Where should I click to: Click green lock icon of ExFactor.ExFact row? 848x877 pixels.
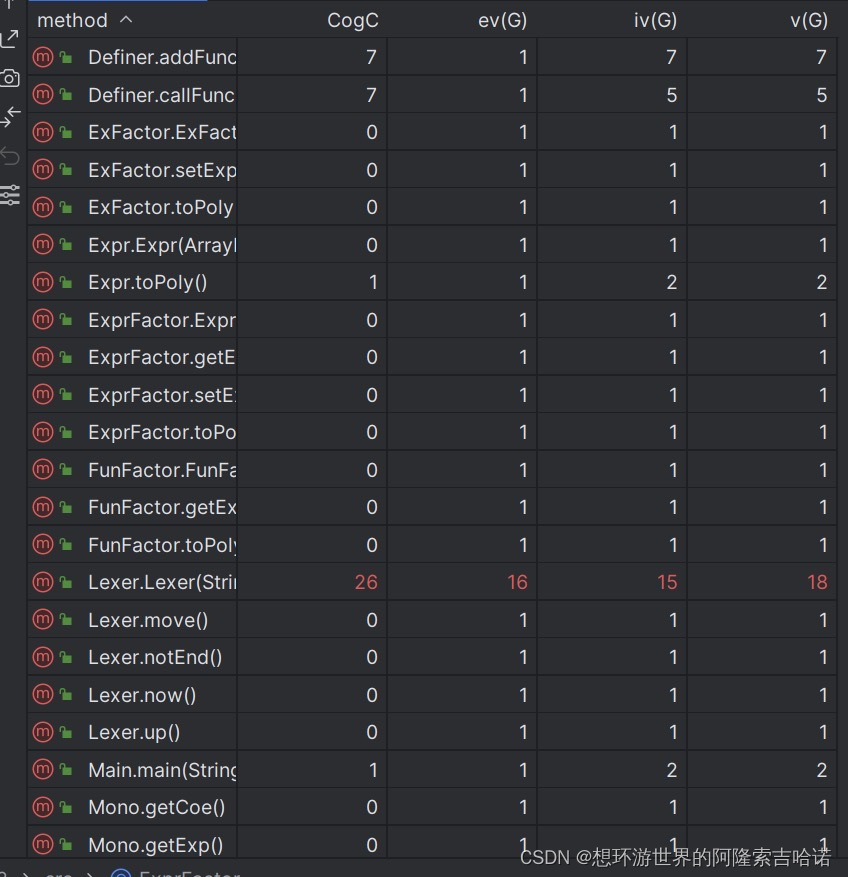(66, 133)
